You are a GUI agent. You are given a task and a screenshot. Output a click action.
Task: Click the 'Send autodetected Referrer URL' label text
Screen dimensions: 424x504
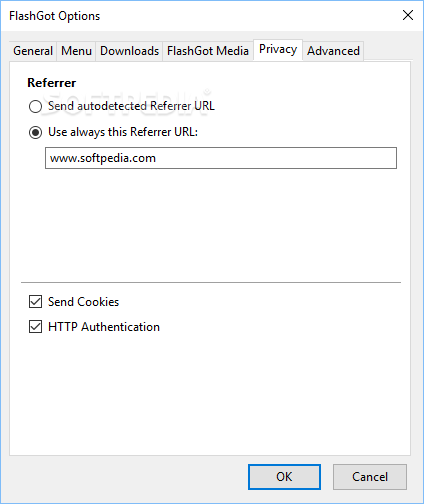131,106
